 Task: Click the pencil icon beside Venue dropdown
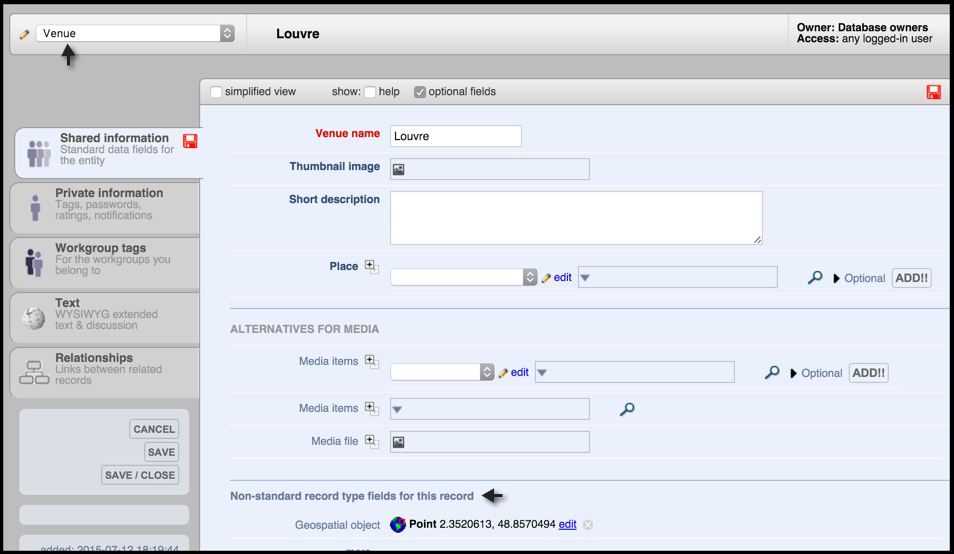24,34
